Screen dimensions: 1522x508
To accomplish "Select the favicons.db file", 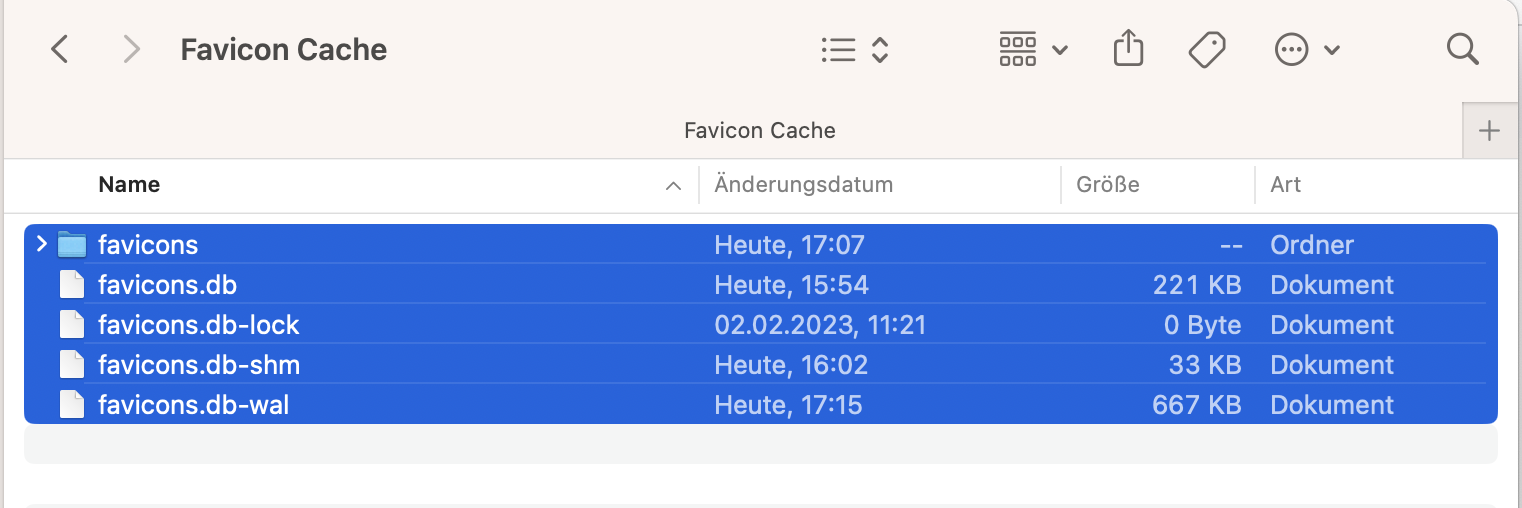I will [x=167, y=285].
